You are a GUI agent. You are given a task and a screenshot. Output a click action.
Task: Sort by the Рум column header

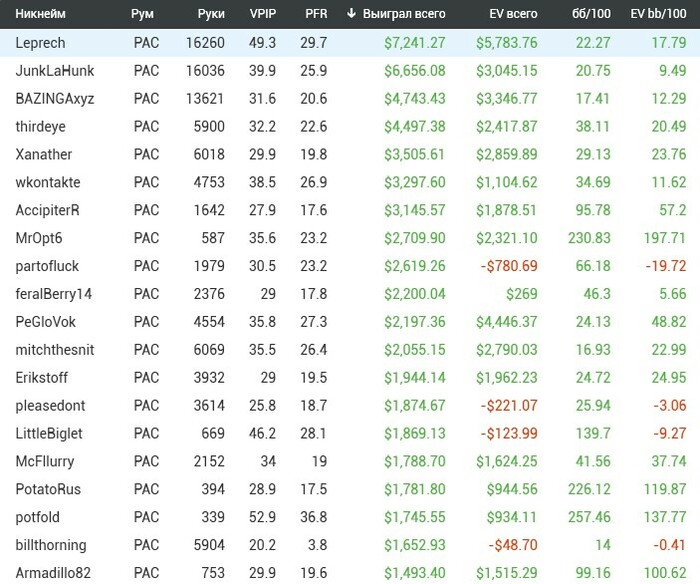[142, 14]
